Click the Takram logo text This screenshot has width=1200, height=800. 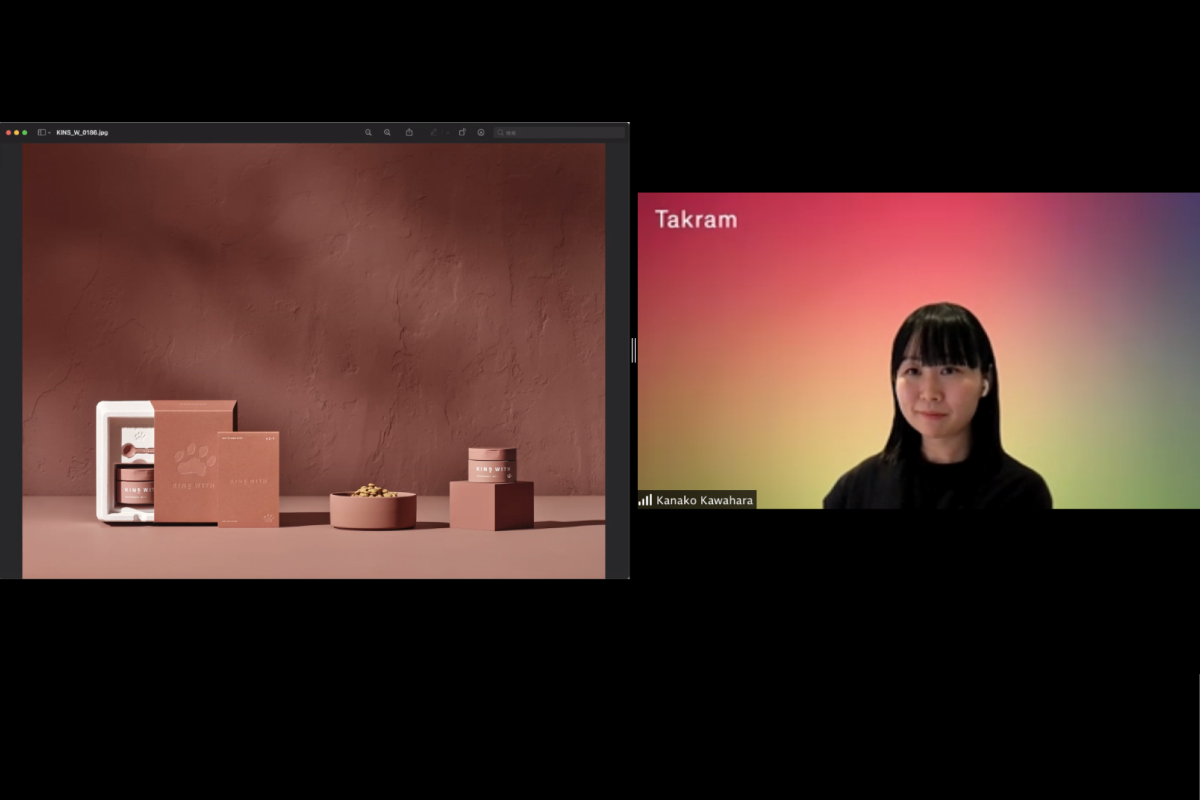pyautogui.click(x=696, y=220)
